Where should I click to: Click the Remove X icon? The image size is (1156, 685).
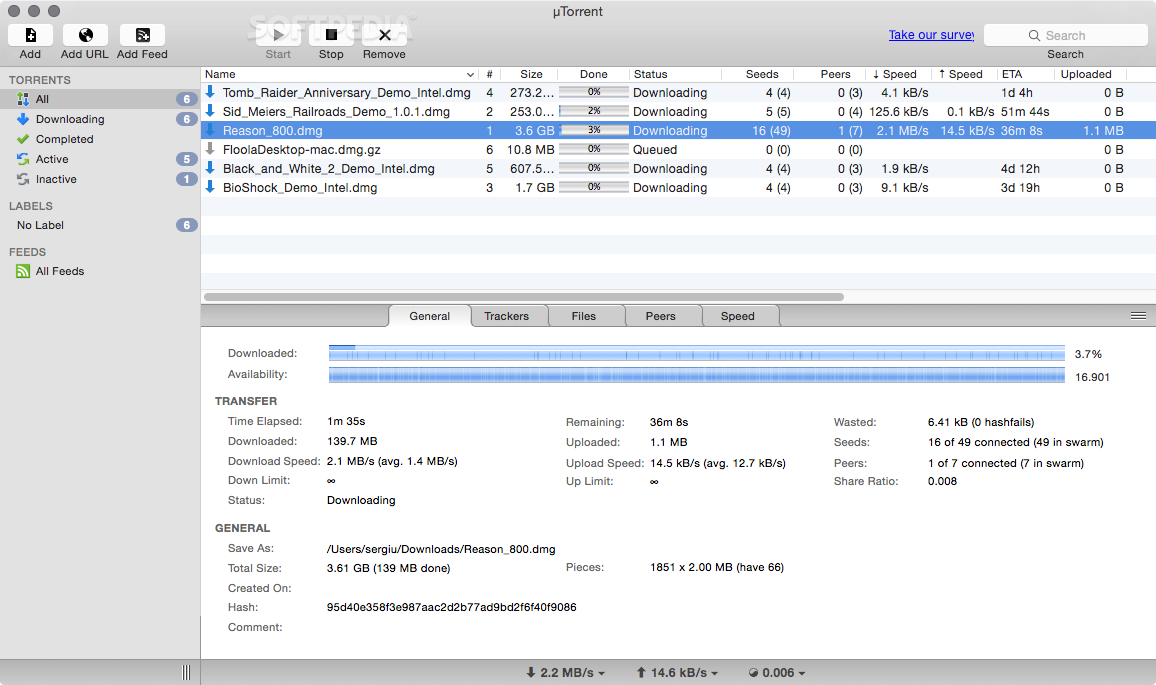384,35
